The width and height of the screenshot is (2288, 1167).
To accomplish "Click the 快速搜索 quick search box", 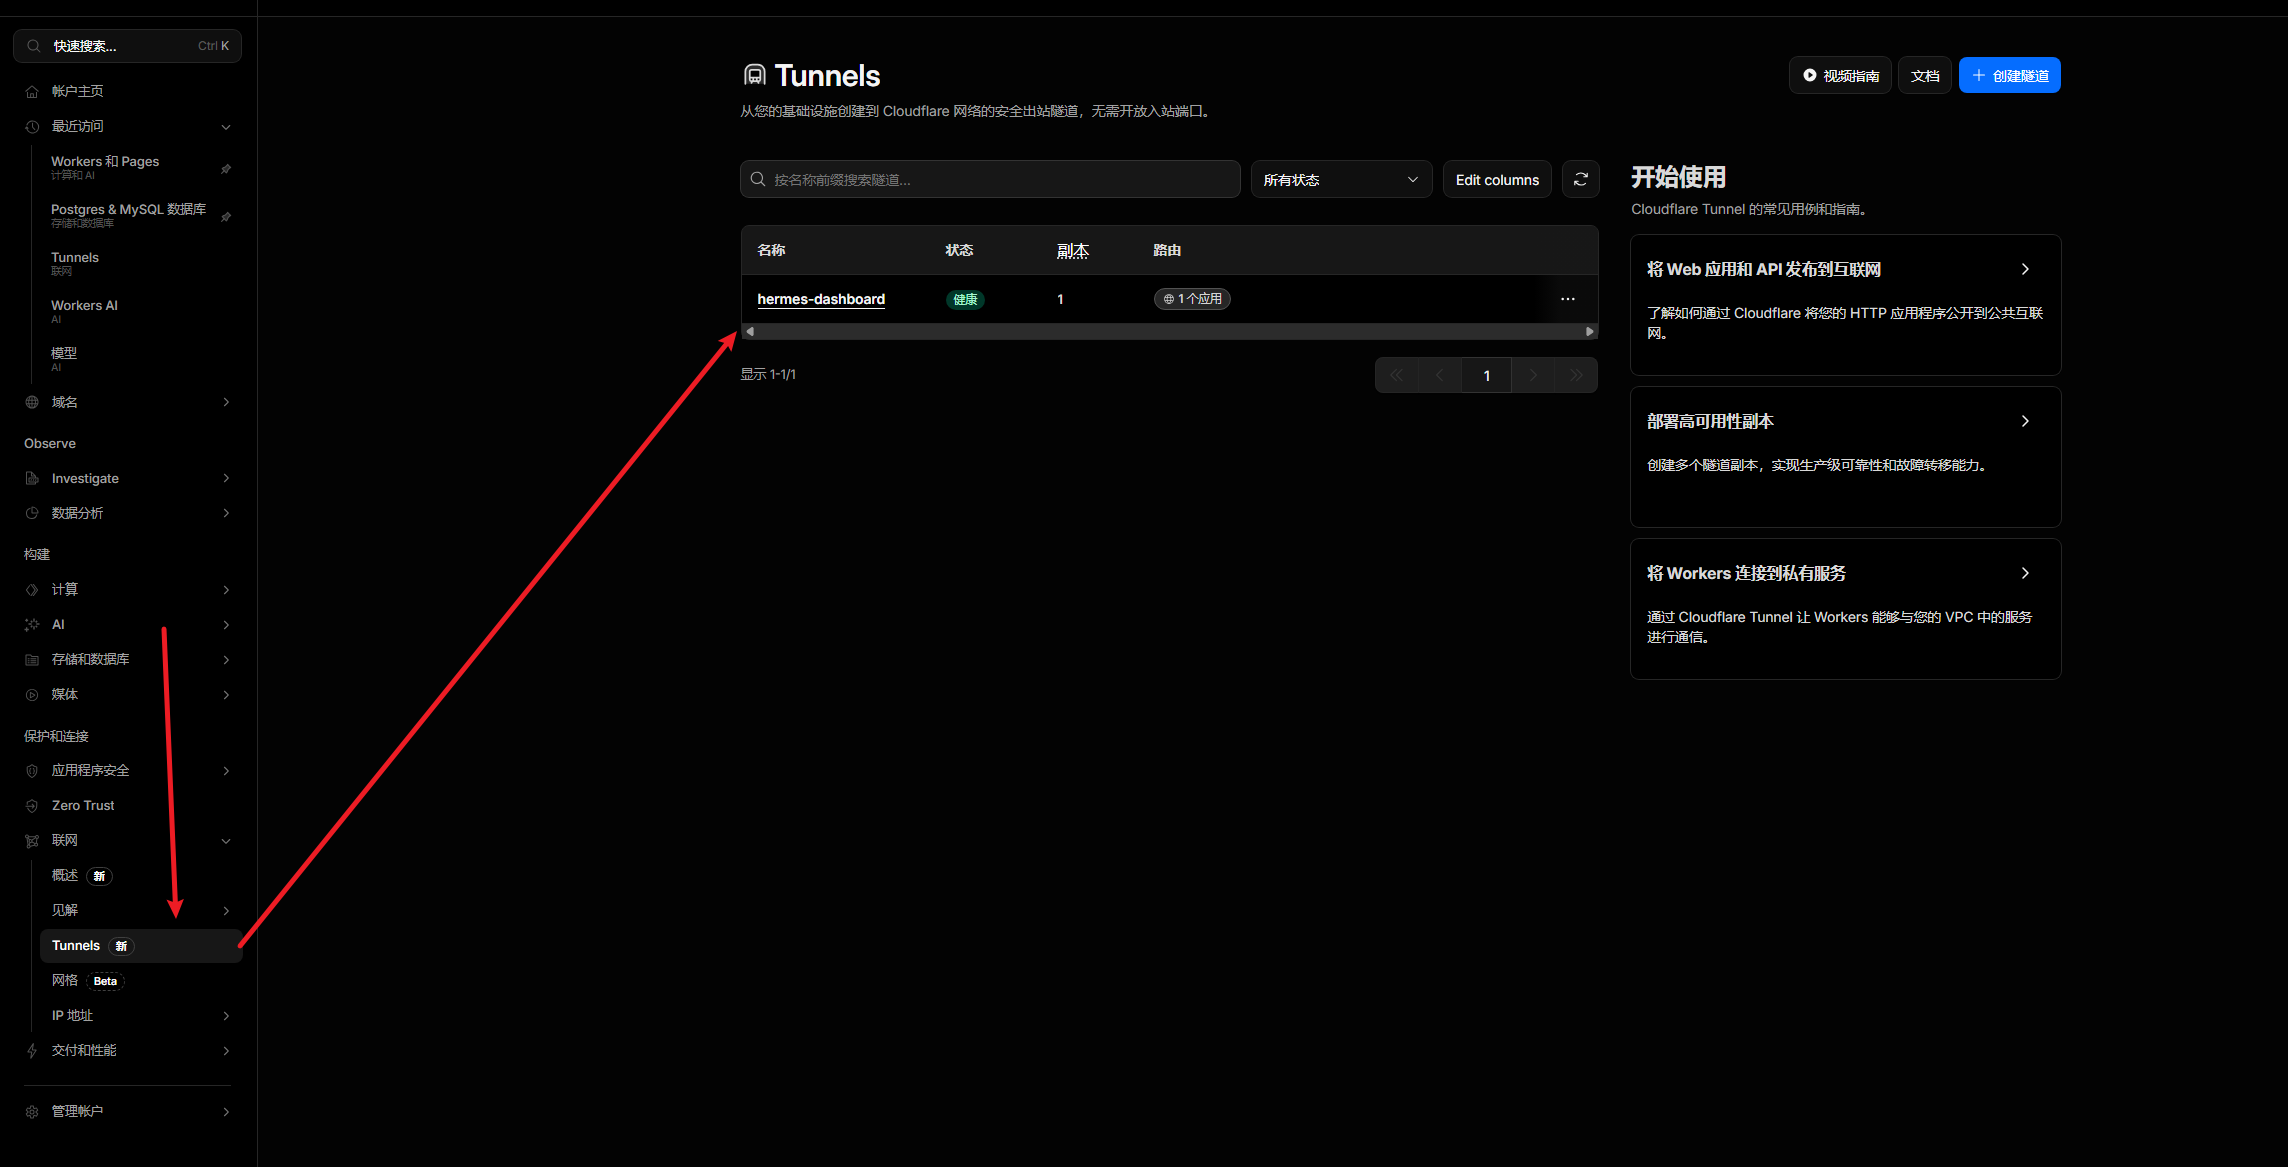I will tap(127, 46).
